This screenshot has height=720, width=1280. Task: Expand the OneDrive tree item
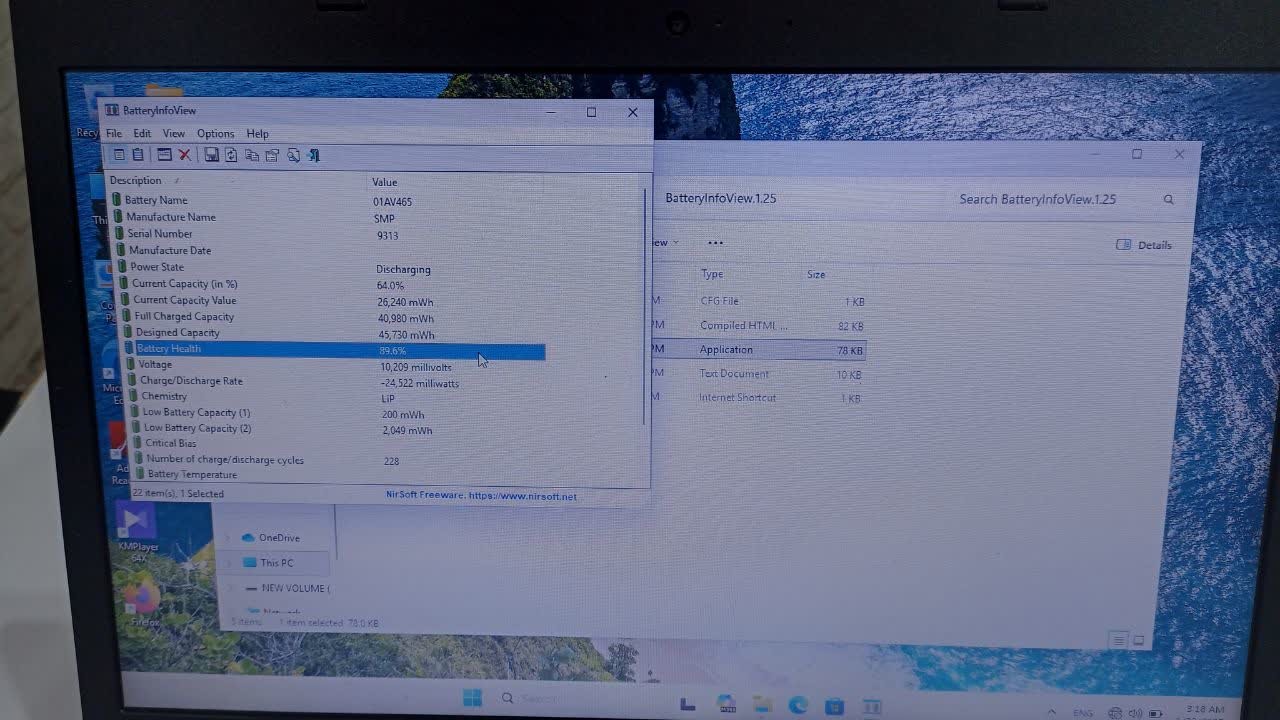228,538
